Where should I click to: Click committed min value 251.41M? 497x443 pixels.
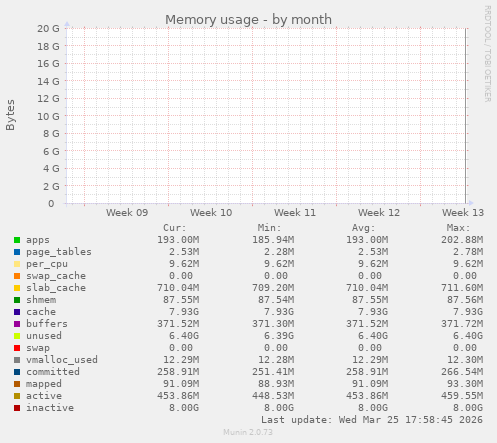[273, 372]
